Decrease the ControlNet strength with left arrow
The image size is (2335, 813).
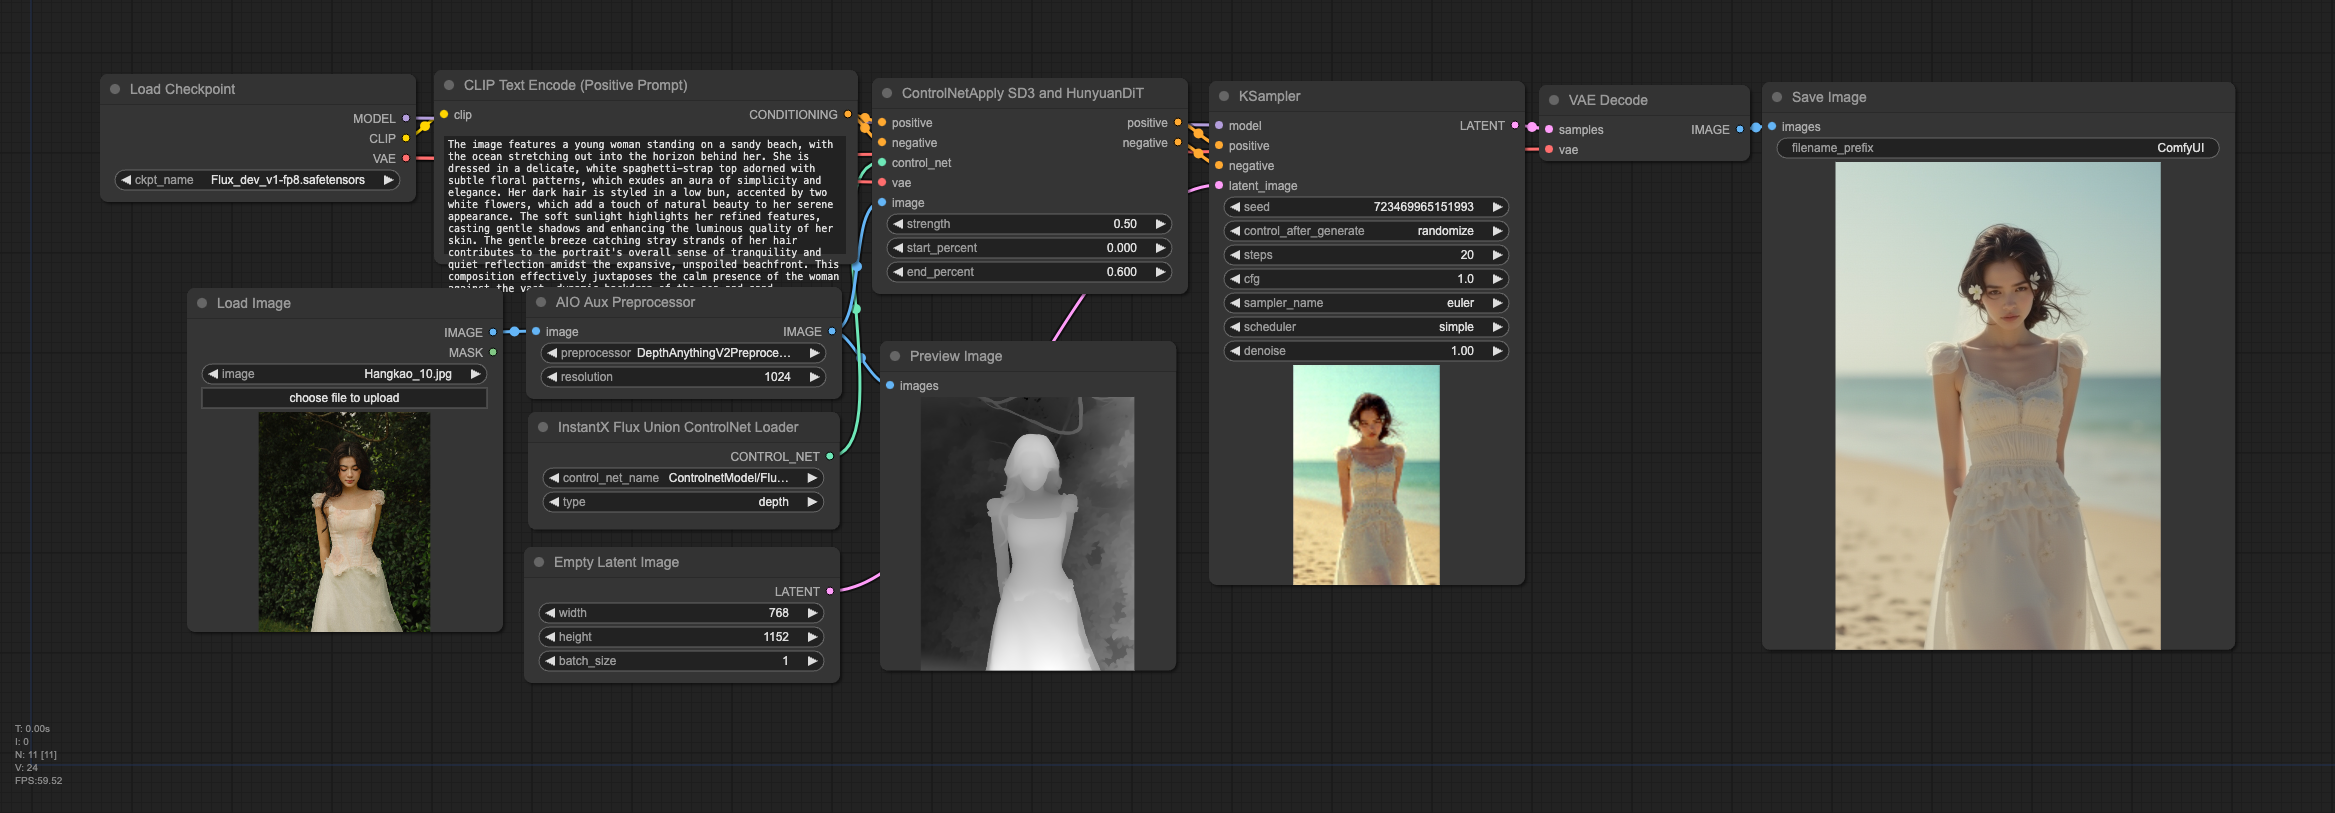click(x=898, y=224)
